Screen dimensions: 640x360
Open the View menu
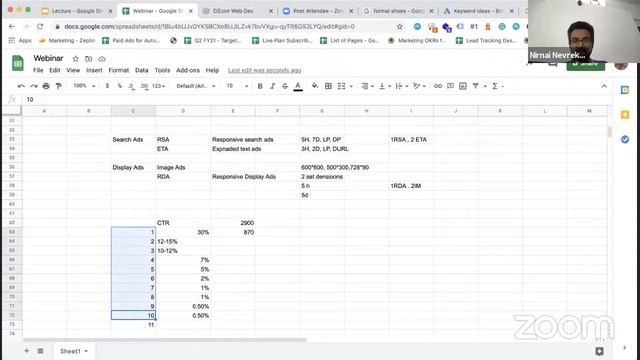[x=73, y=70]
